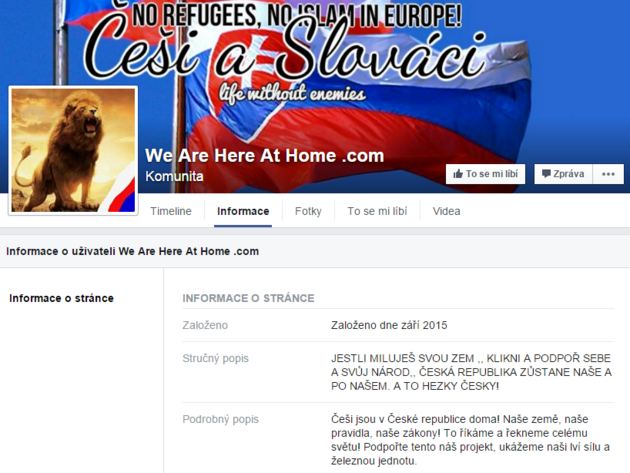Click the Komunita category label
Image resolution: width=630 pixels, height=473 pixels.
coord(174,176)
